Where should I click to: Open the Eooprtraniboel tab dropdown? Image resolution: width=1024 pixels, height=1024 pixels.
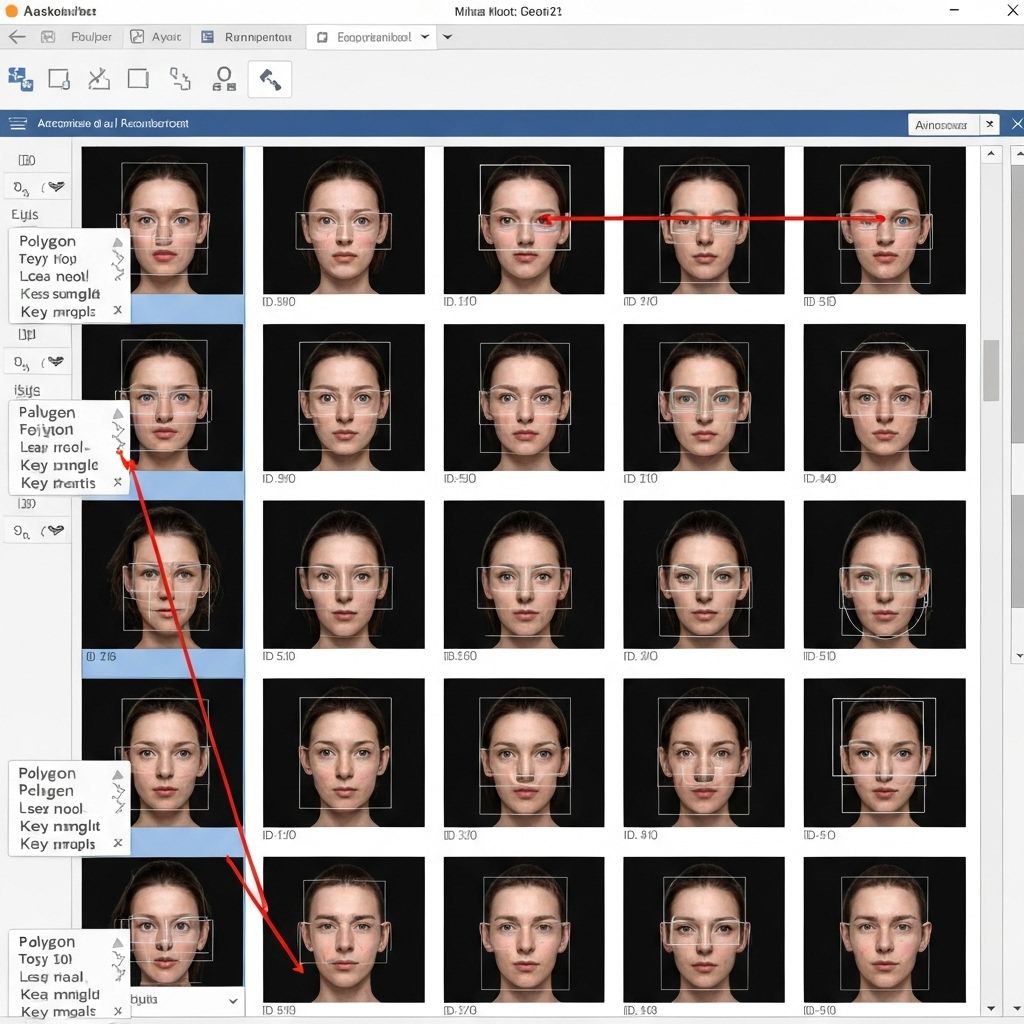coord(426,37)
